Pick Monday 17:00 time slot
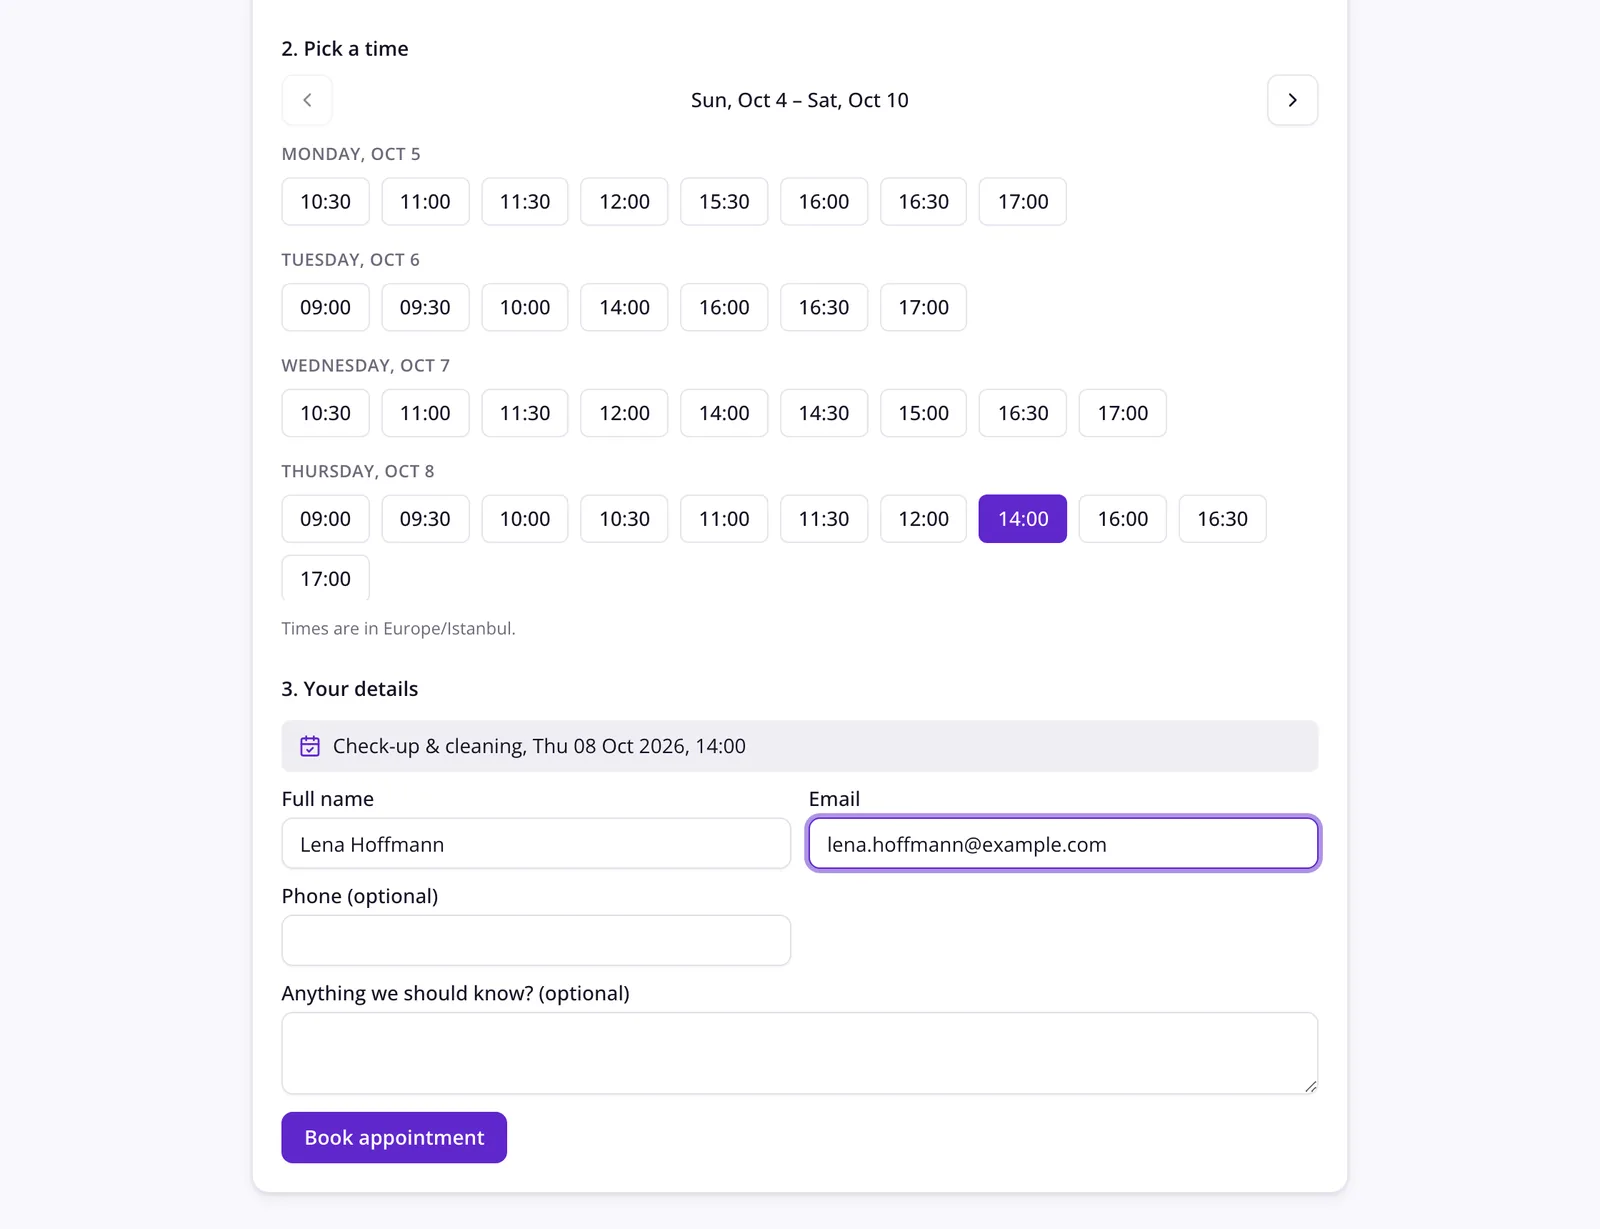1600x1229 pixels. click(x=1022, y=201)
